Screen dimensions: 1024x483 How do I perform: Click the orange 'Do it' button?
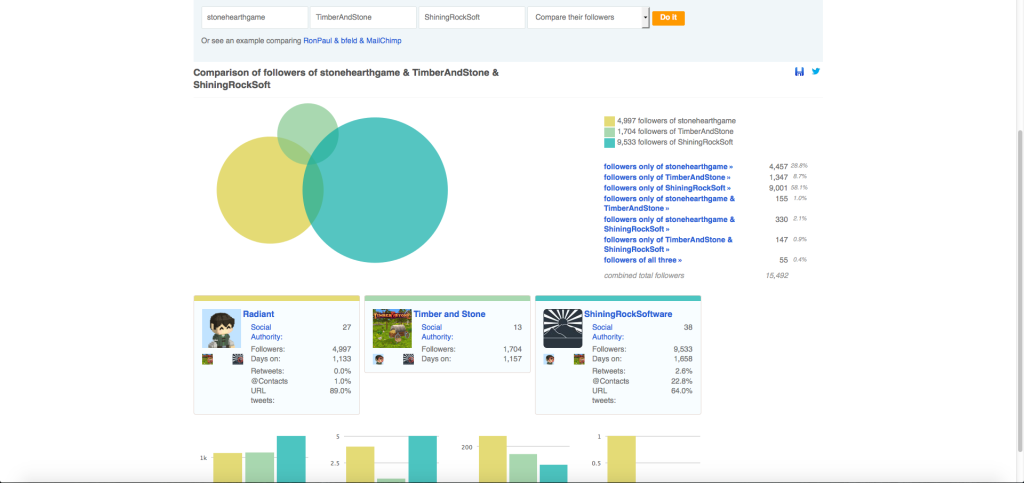668,18
